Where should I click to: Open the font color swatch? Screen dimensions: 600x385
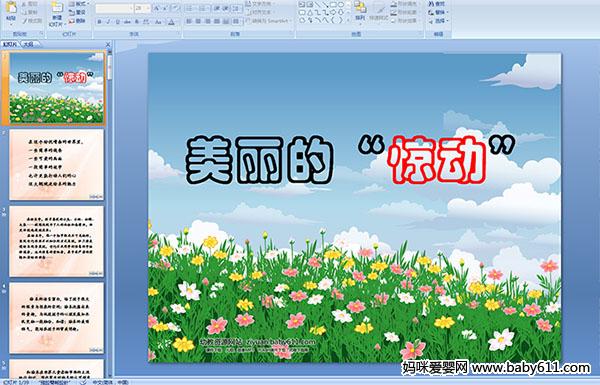pos(171,22)
